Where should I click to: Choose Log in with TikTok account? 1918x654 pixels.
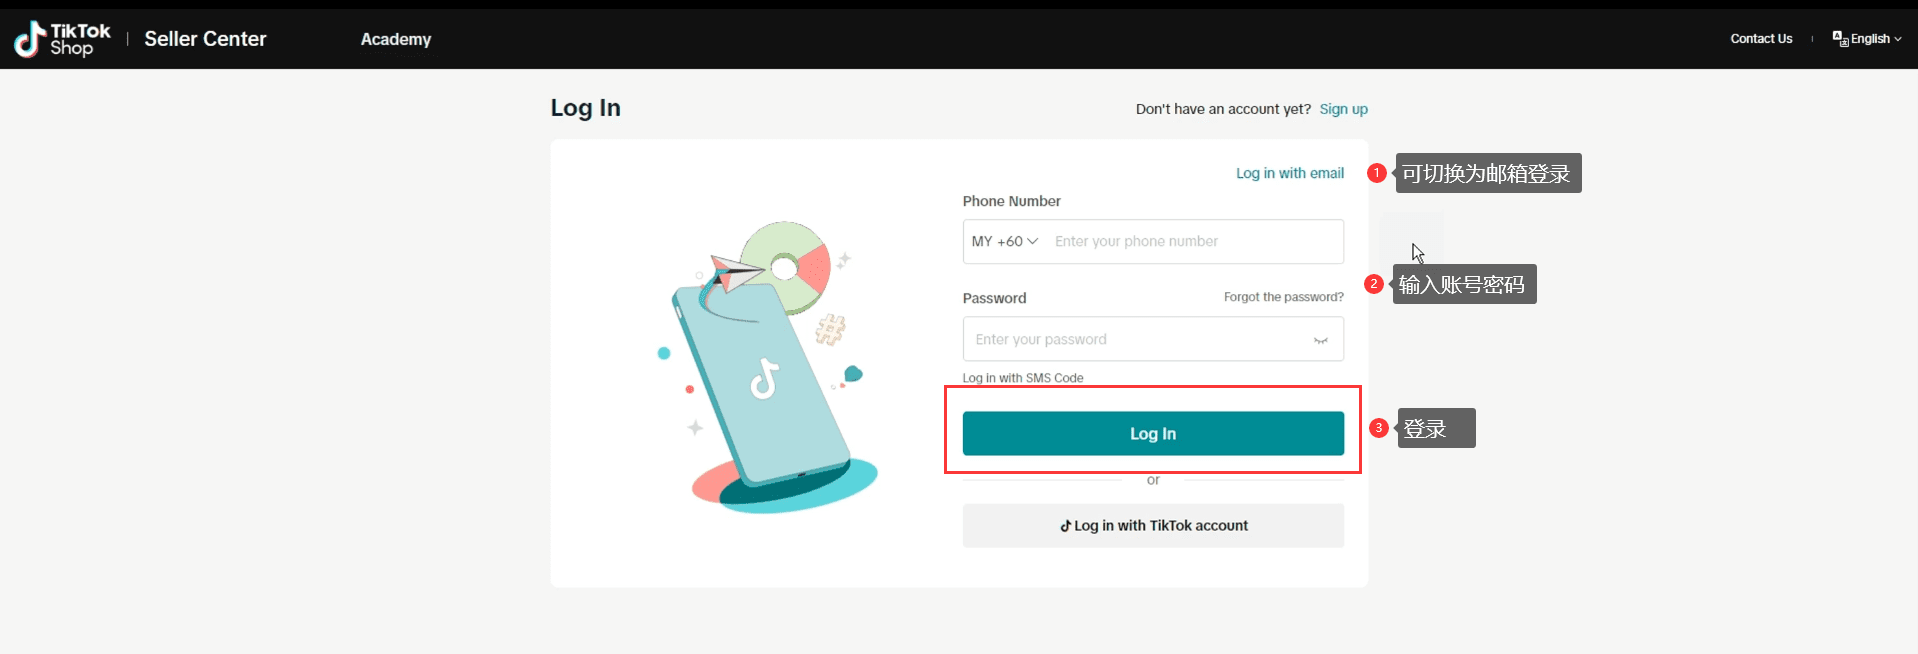(1153, 525)
